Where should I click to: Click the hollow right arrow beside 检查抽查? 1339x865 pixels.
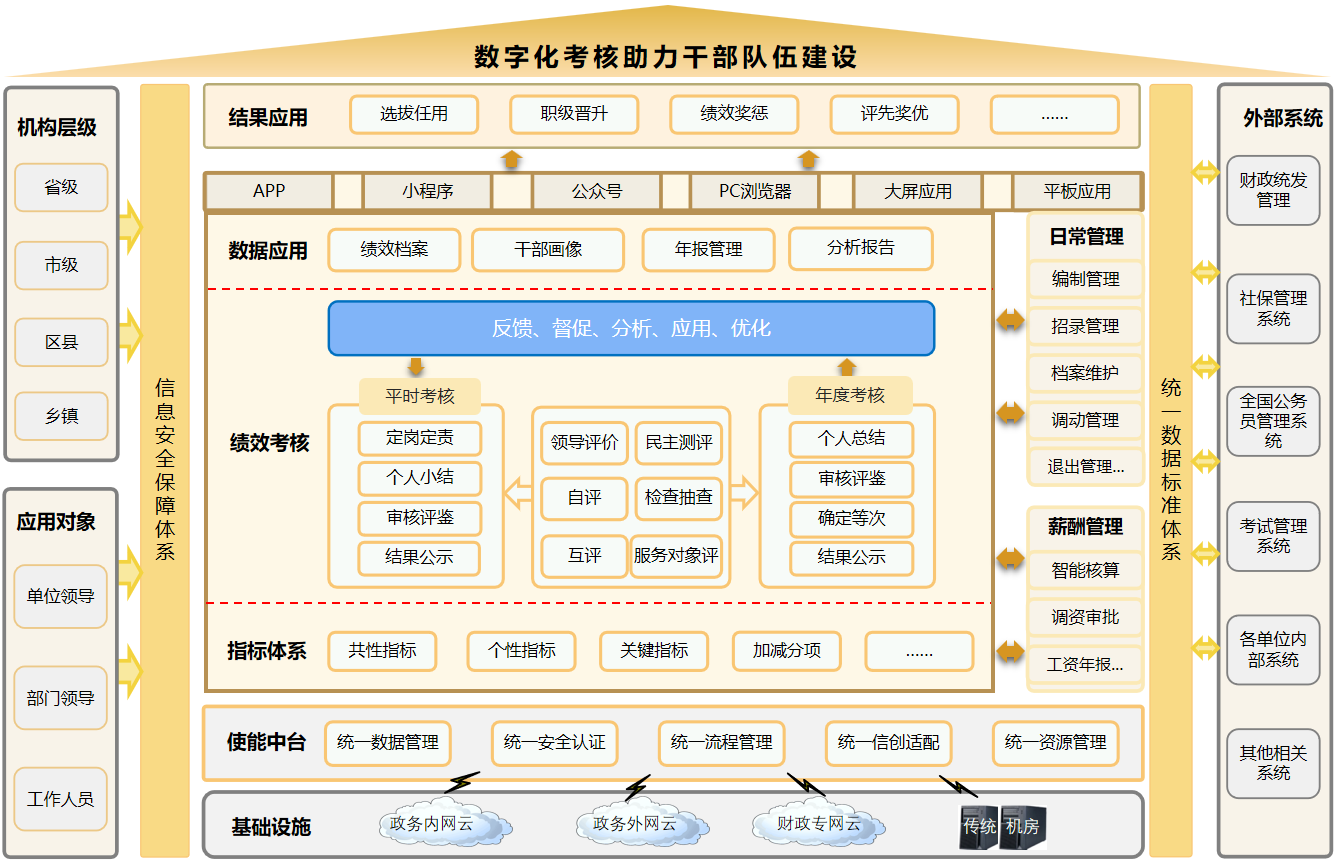pos(744,493)
